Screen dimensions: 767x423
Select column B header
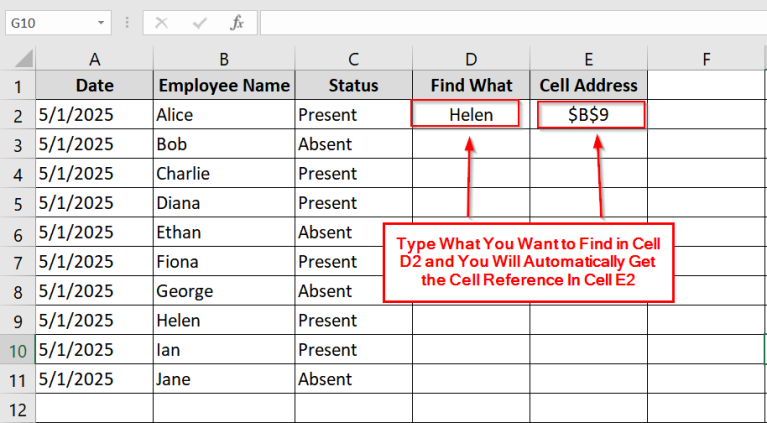(223, 59)
